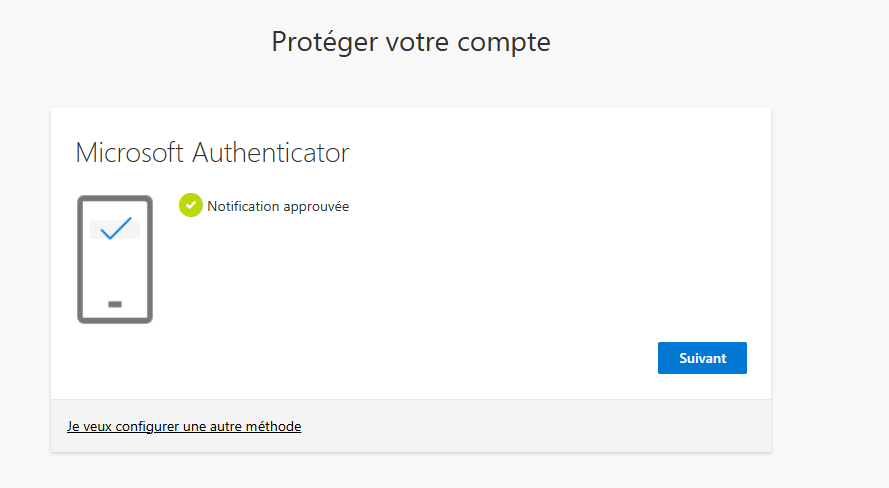Click the word "Protéger" in the page title
This screenshot has height=488, width=889.
click(x=319, y=43)
